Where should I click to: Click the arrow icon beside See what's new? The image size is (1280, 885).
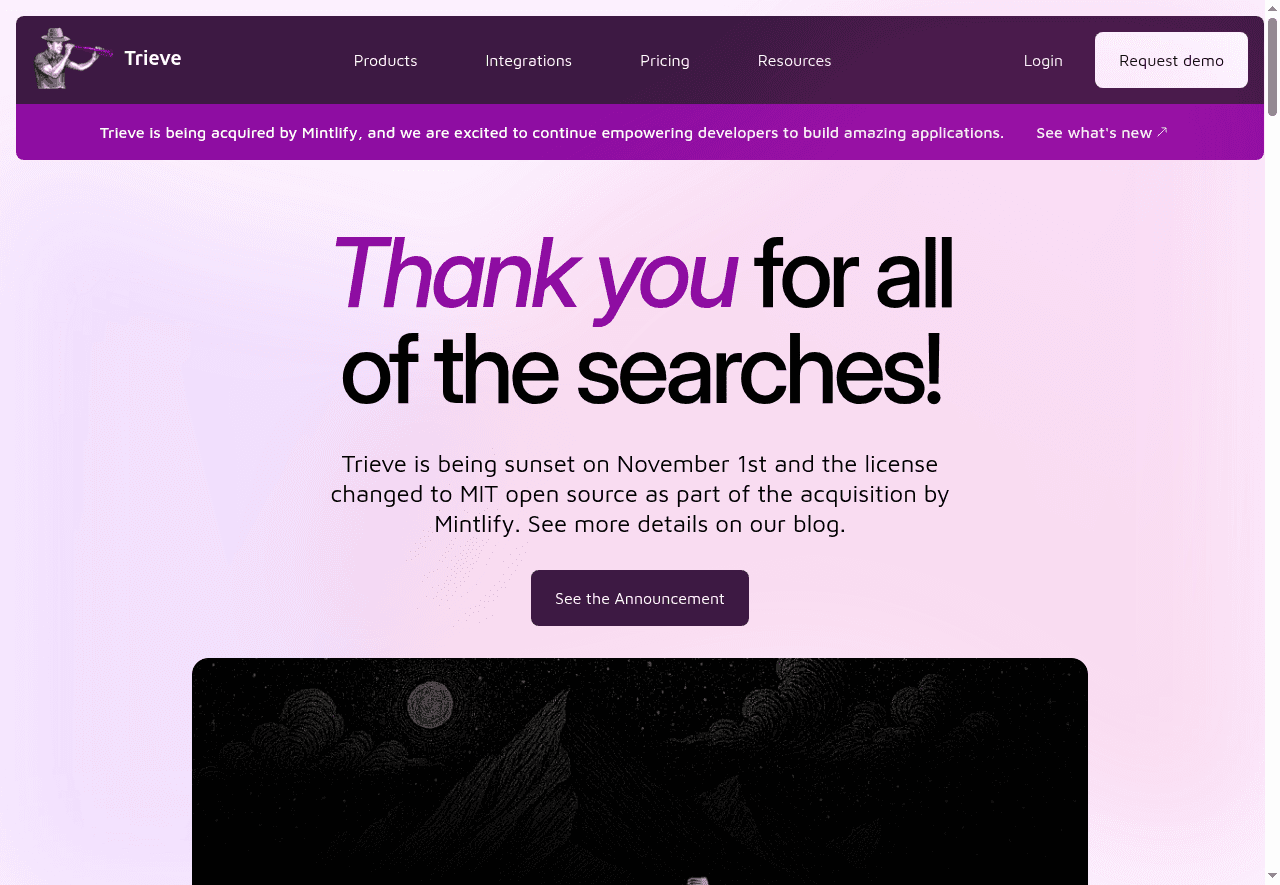(1162, 132)
